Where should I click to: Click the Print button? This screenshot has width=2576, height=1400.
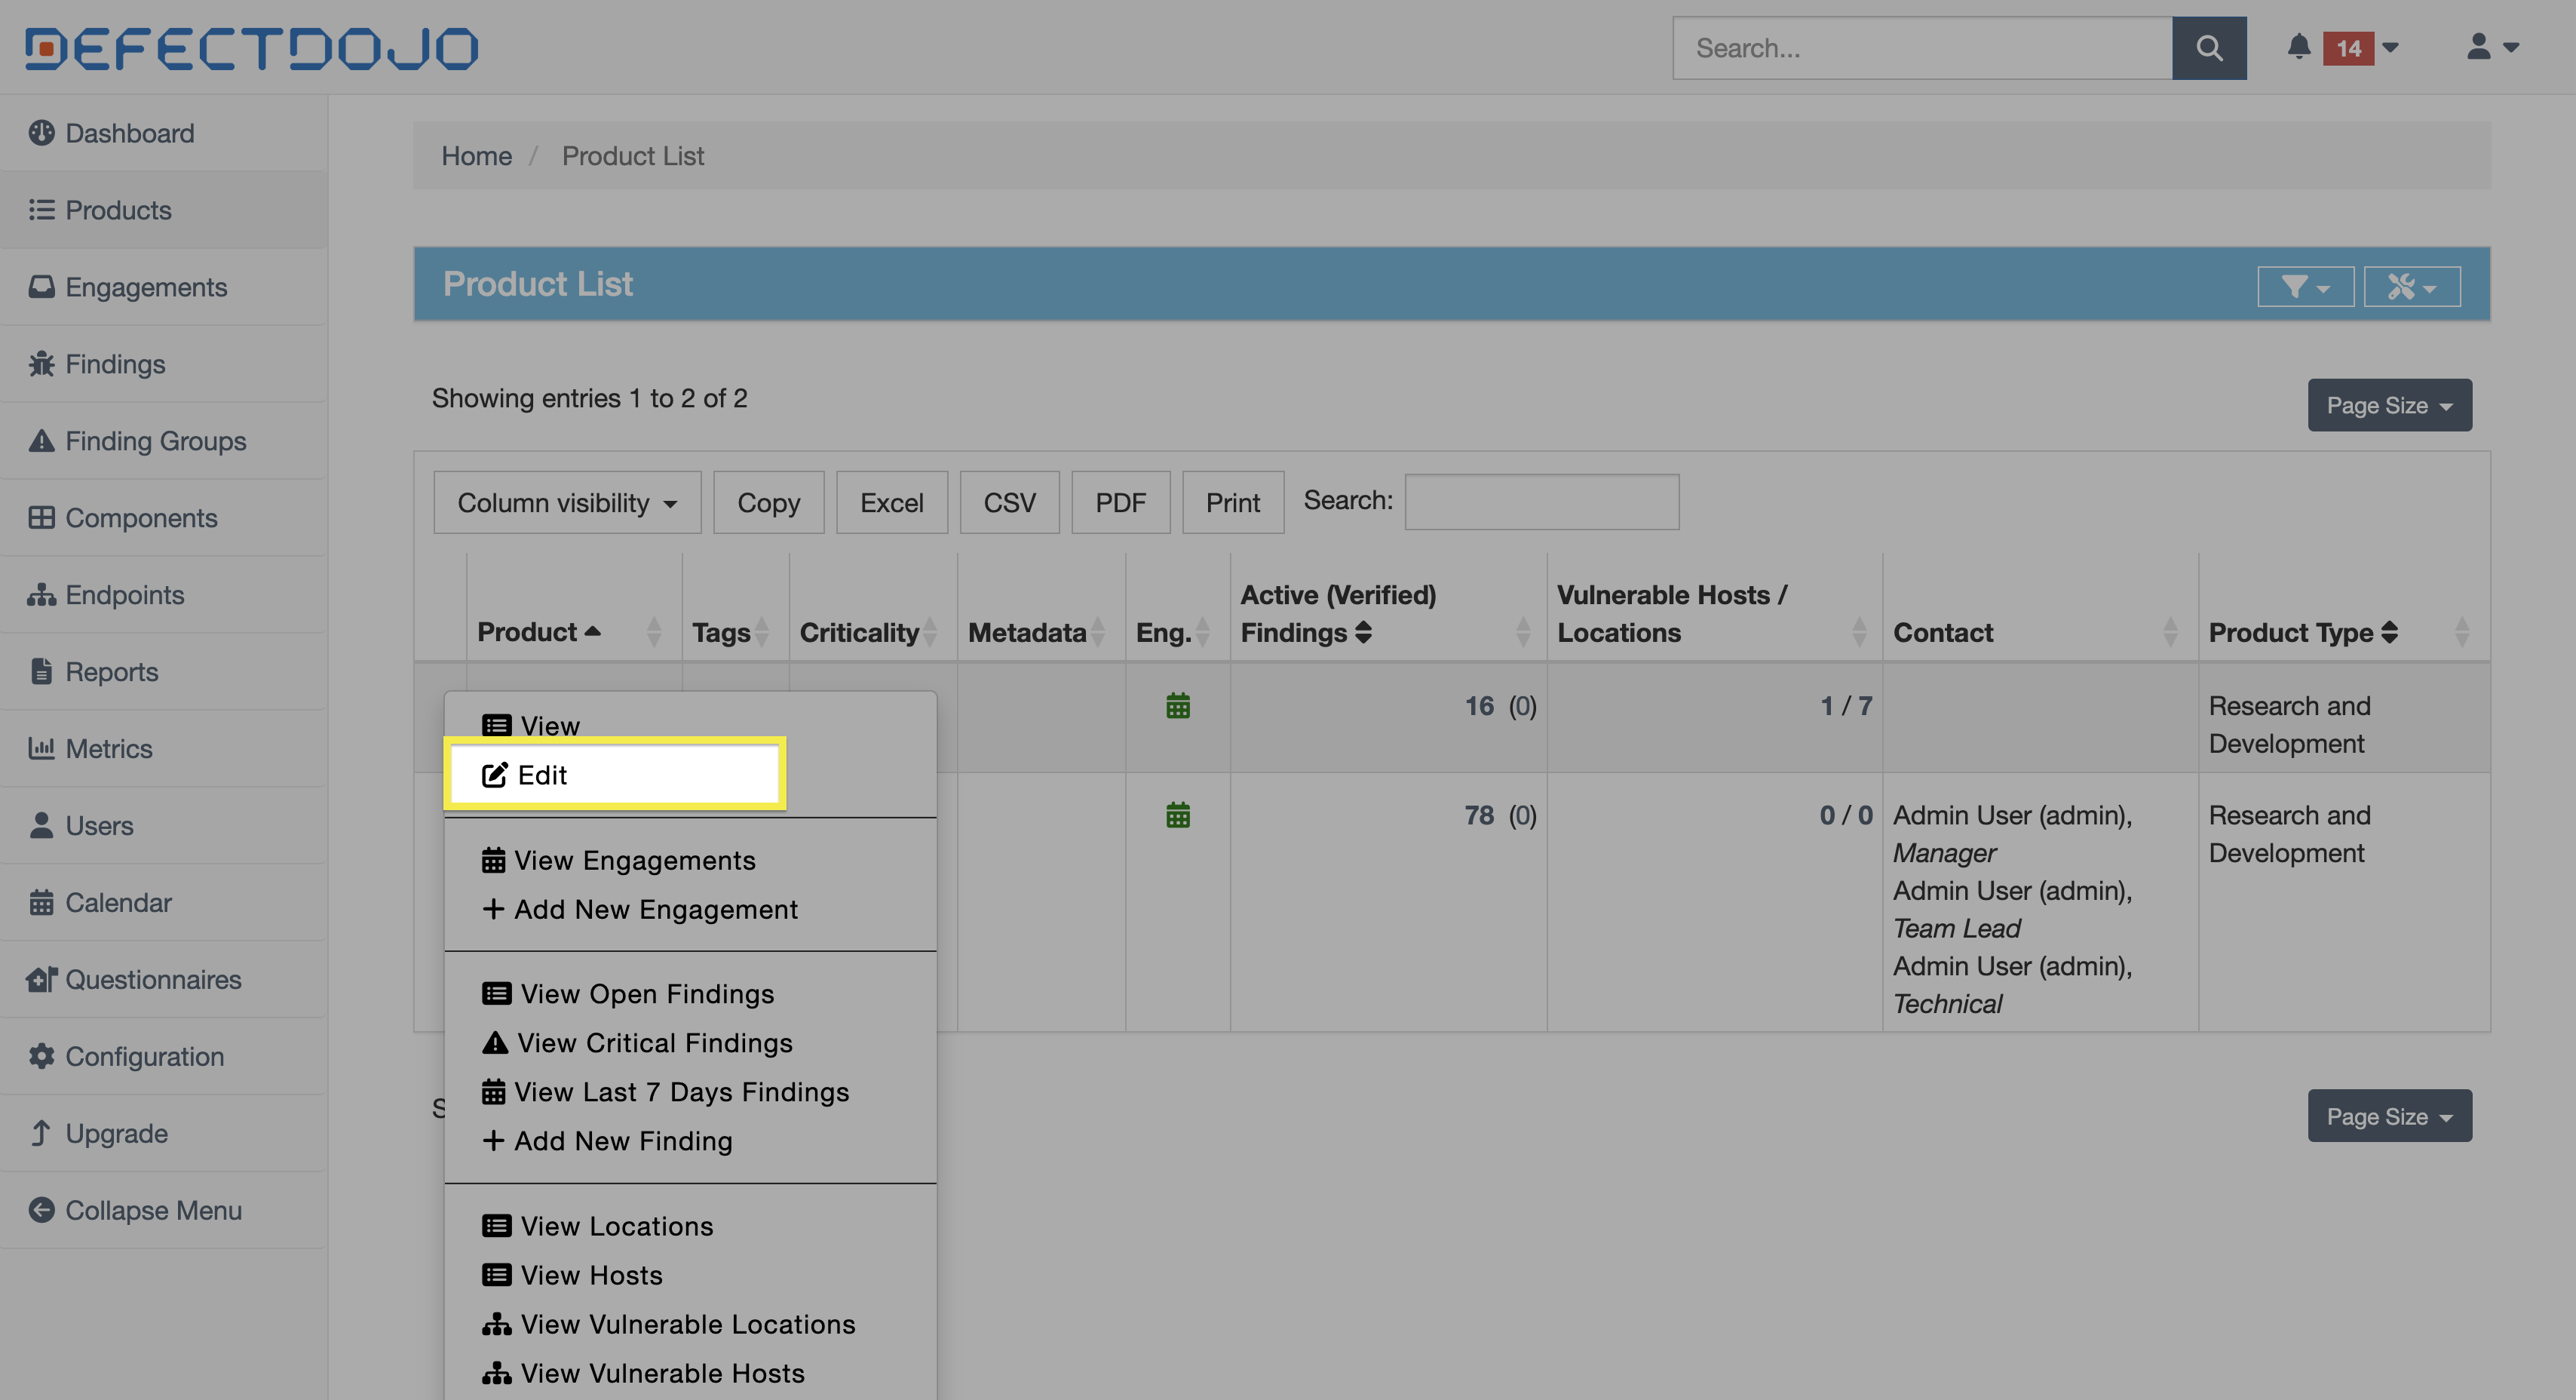[x=1233, y=502]
